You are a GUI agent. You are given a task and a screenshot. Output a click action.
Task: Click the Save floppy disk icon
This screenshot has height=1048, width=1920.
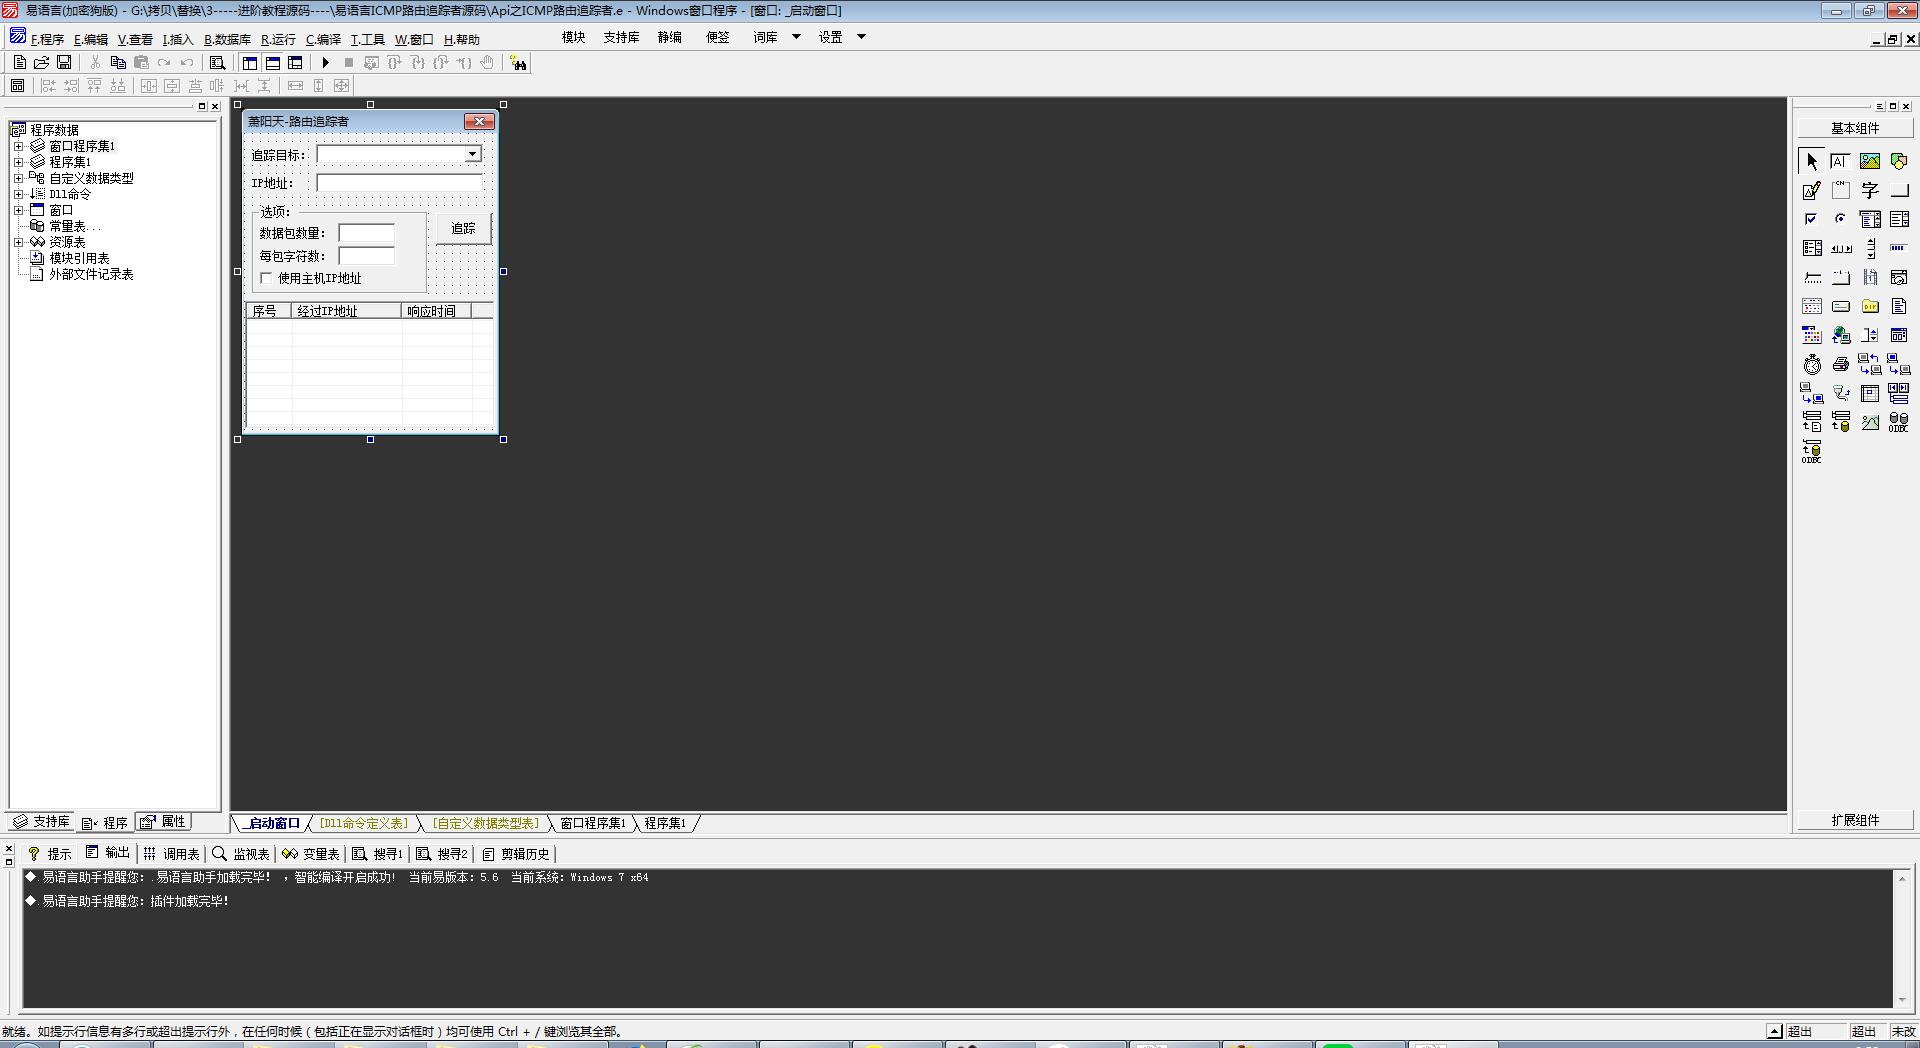tap(64, 62)
